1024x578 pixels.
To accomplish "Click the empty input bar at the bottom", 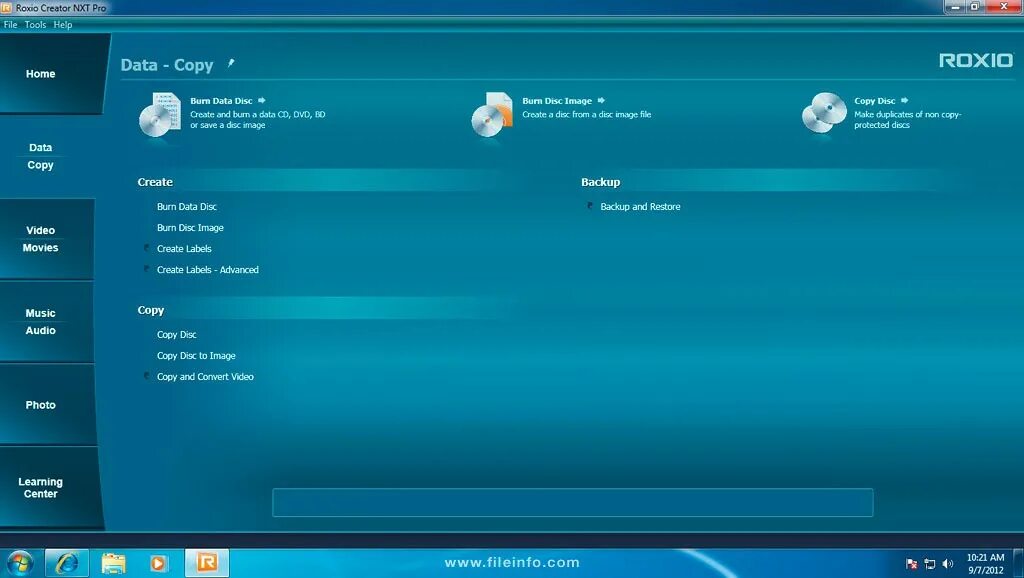I will tap(573, 502).
